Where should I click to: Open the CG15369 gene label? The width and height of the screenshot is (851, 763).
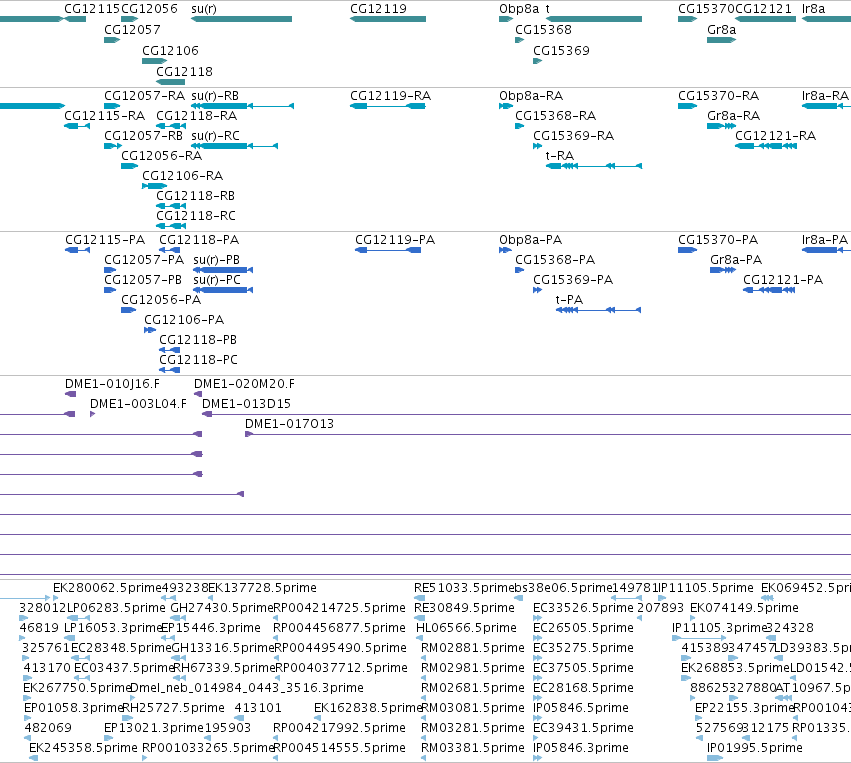(x=561, y=50)
